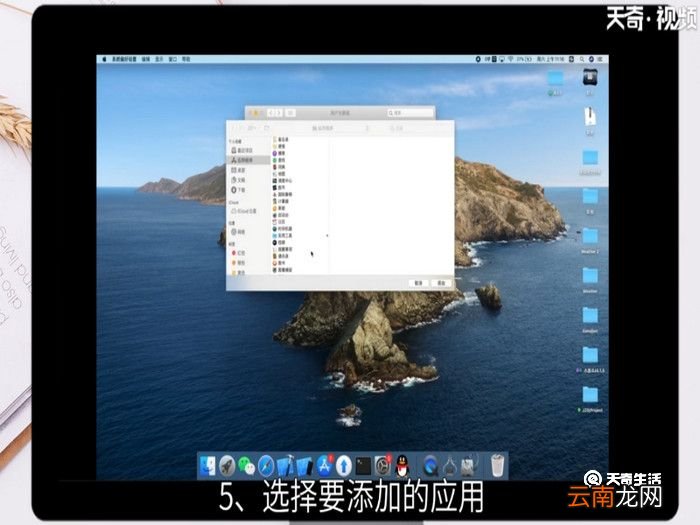This screenshot has height=525, width=700.
Task: Select purple 播客 app in the list
Action: (x=279, y=153)
